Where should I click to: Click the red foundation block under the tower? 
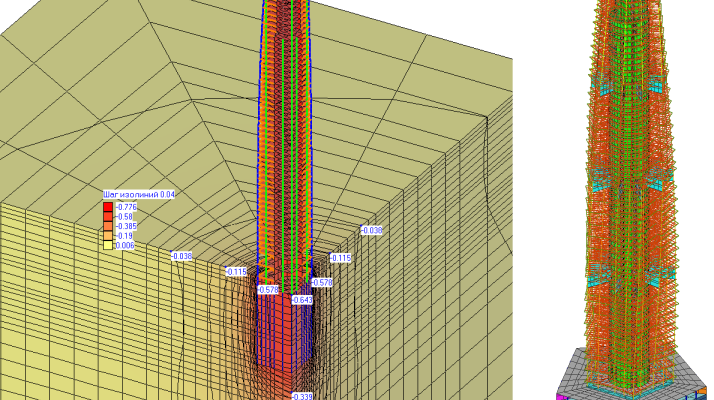click(x=283, y=340)
